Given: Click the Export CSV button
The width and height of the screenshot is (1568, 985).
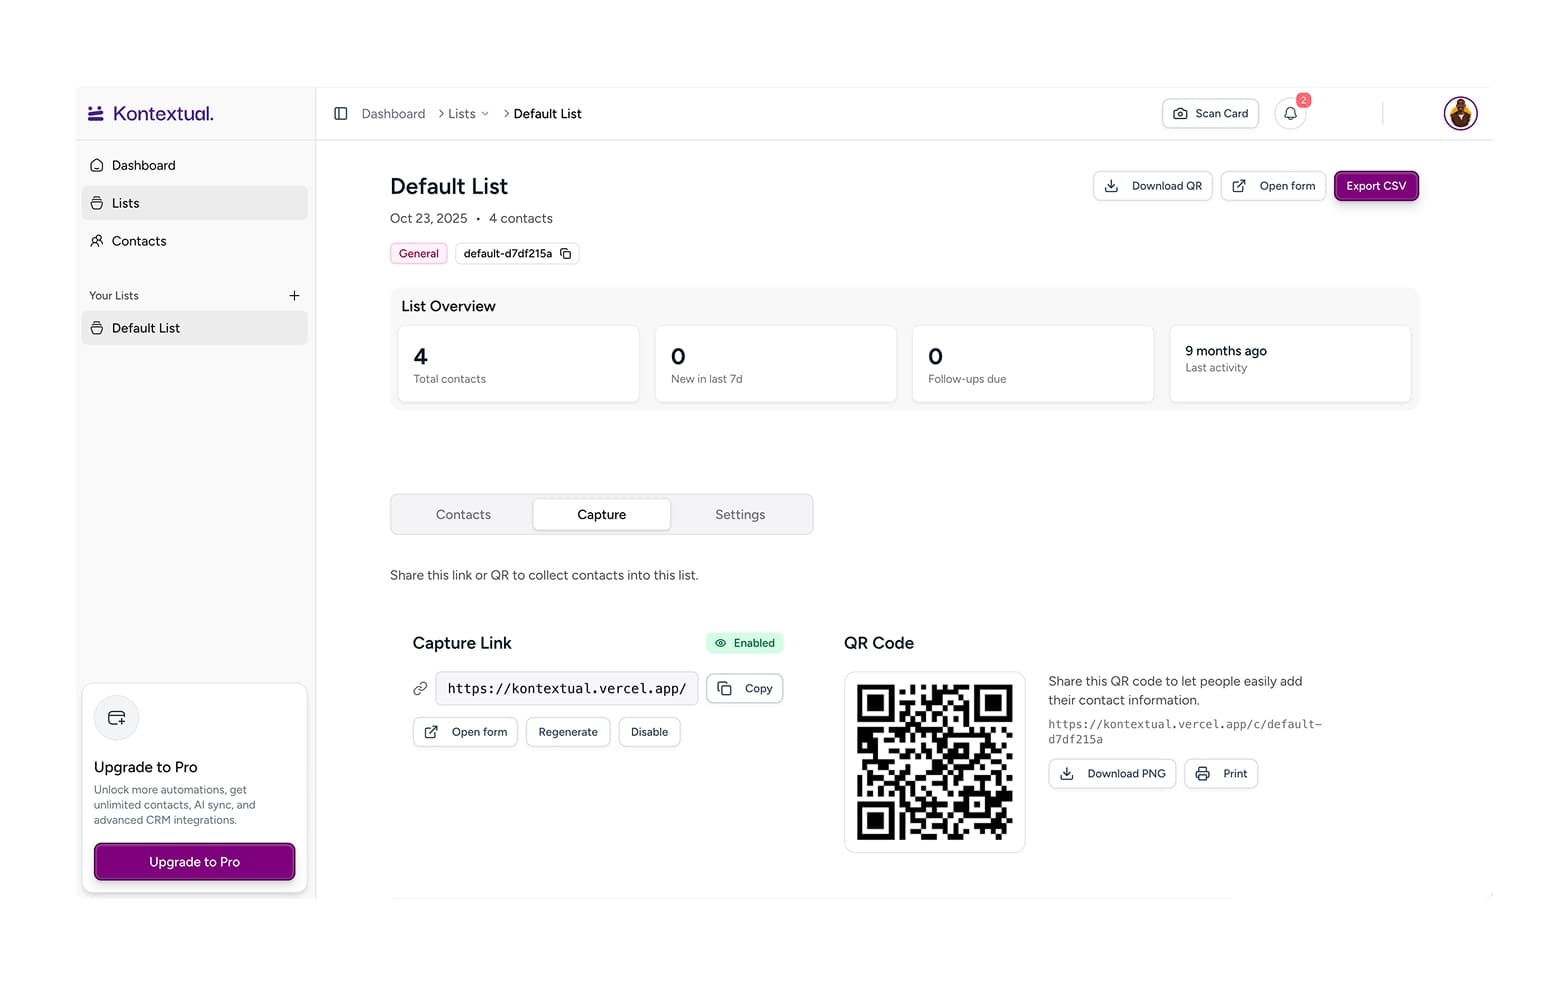Looking at the screenshot, I should coord(1376,186).
